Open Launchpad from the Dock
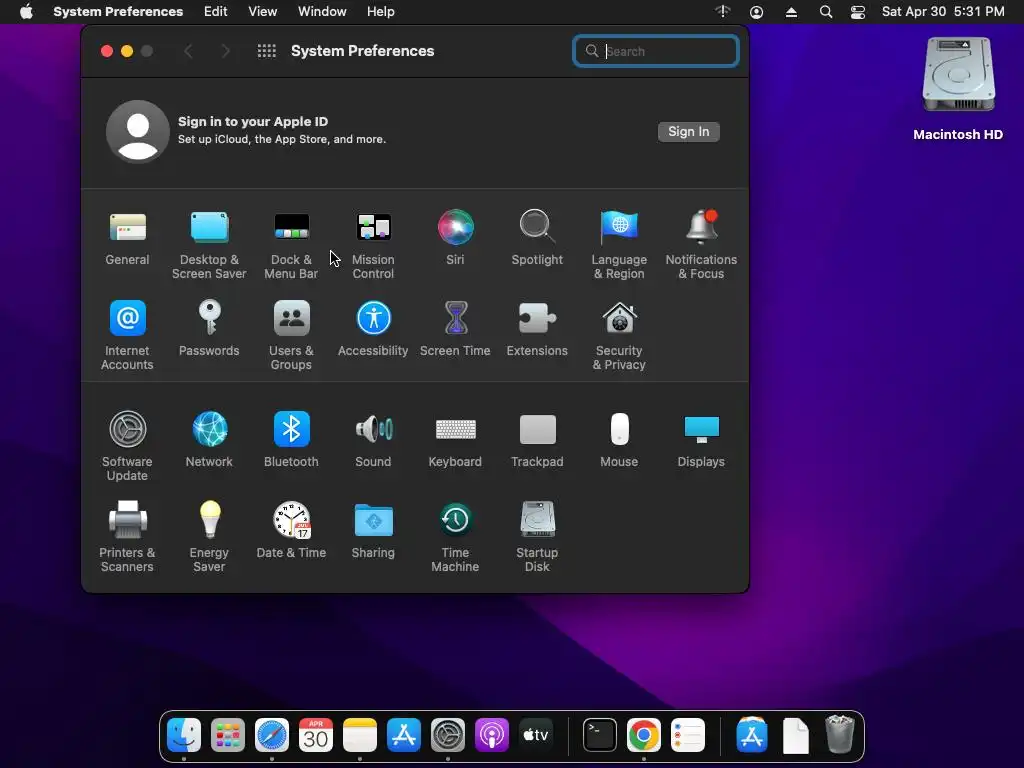This screenshot has height=768, width=1024. 228,736
